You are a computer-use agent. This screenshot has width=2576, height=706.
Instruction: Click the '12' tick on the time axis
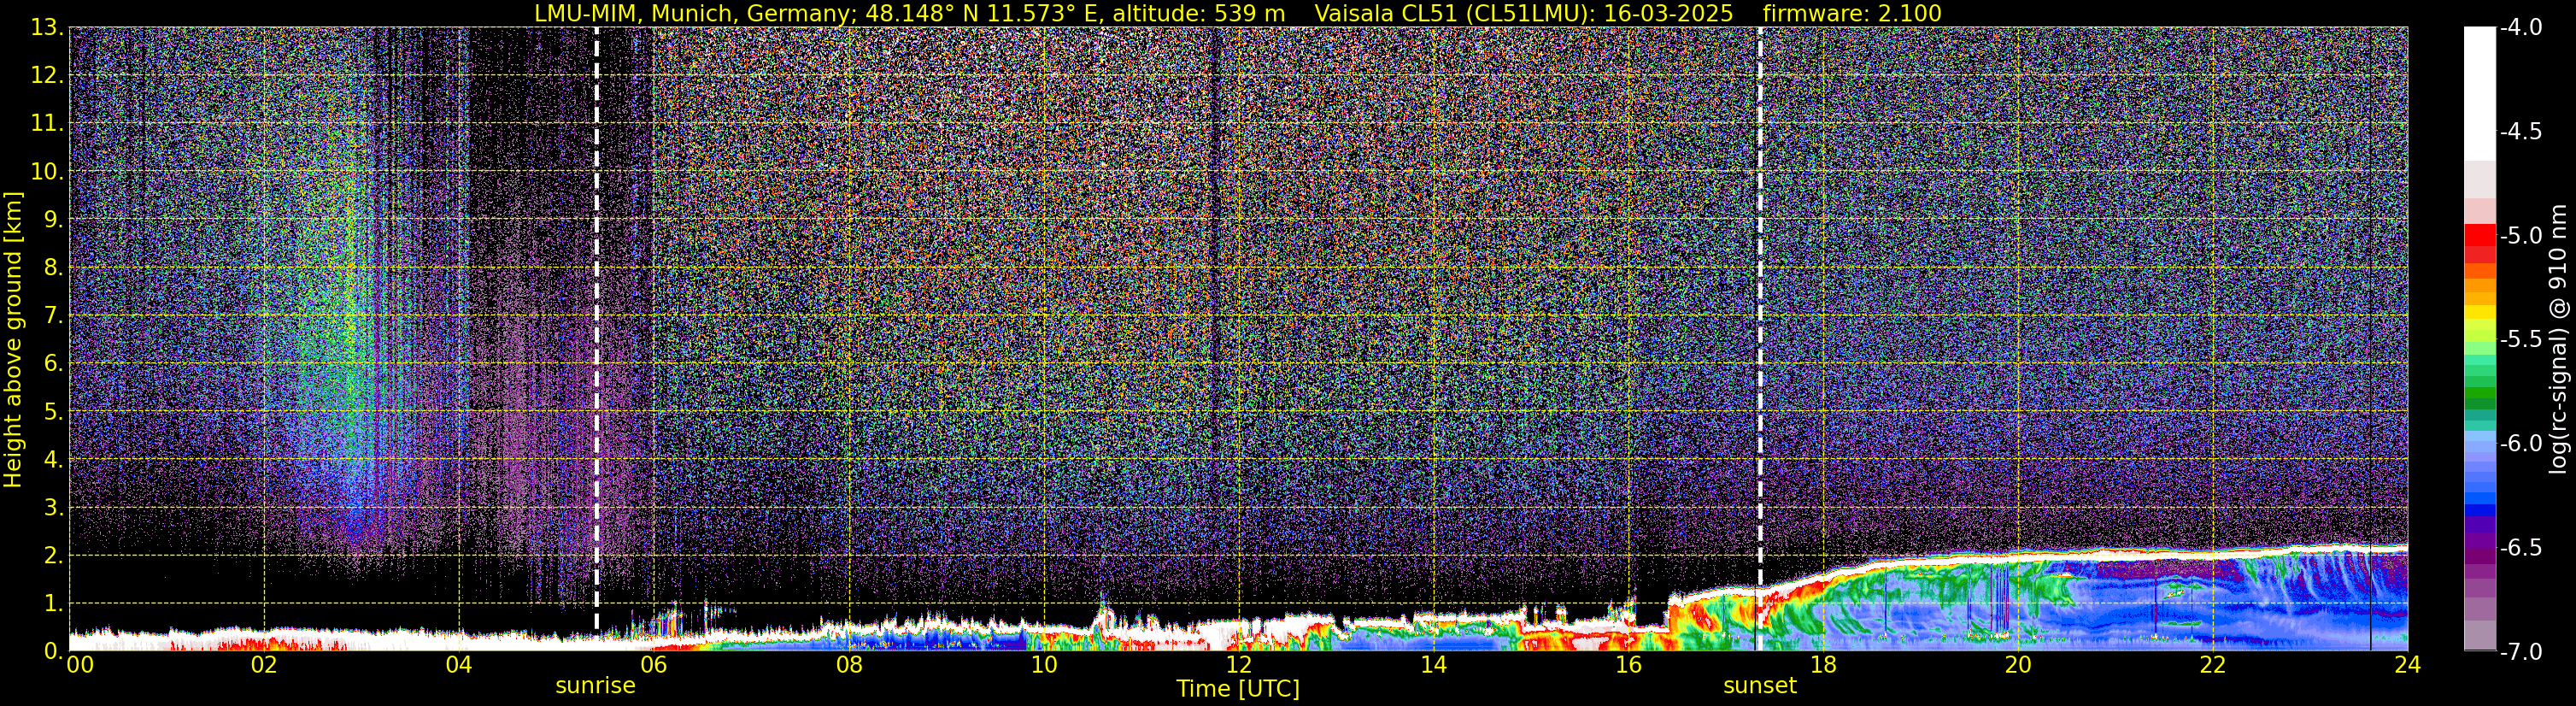[x=1239, y=665]
